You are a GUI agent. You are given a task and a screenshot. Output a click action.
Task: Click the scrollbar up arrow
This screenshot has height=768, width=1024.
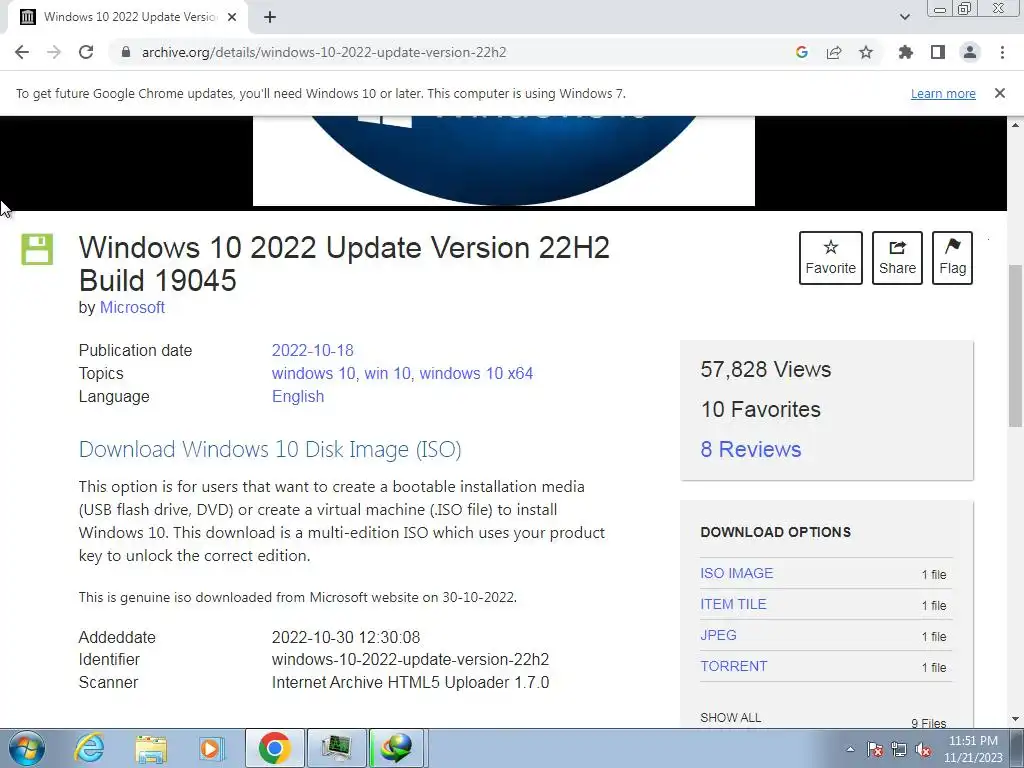(x=1015, y=123)
